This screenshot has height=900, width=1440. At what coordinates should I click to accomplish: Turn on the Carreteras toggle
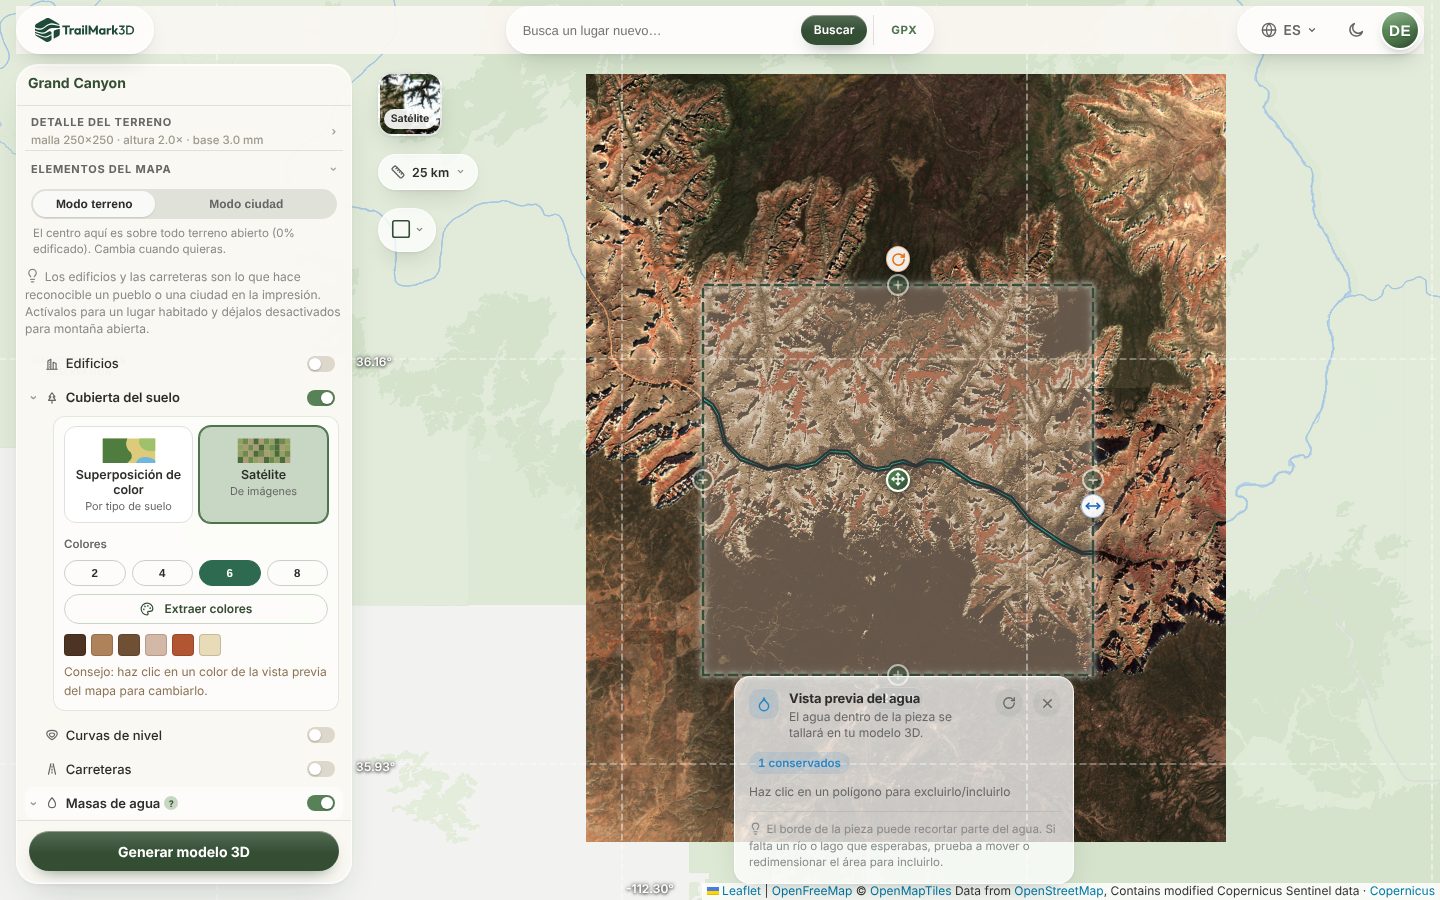pos(321,769)
